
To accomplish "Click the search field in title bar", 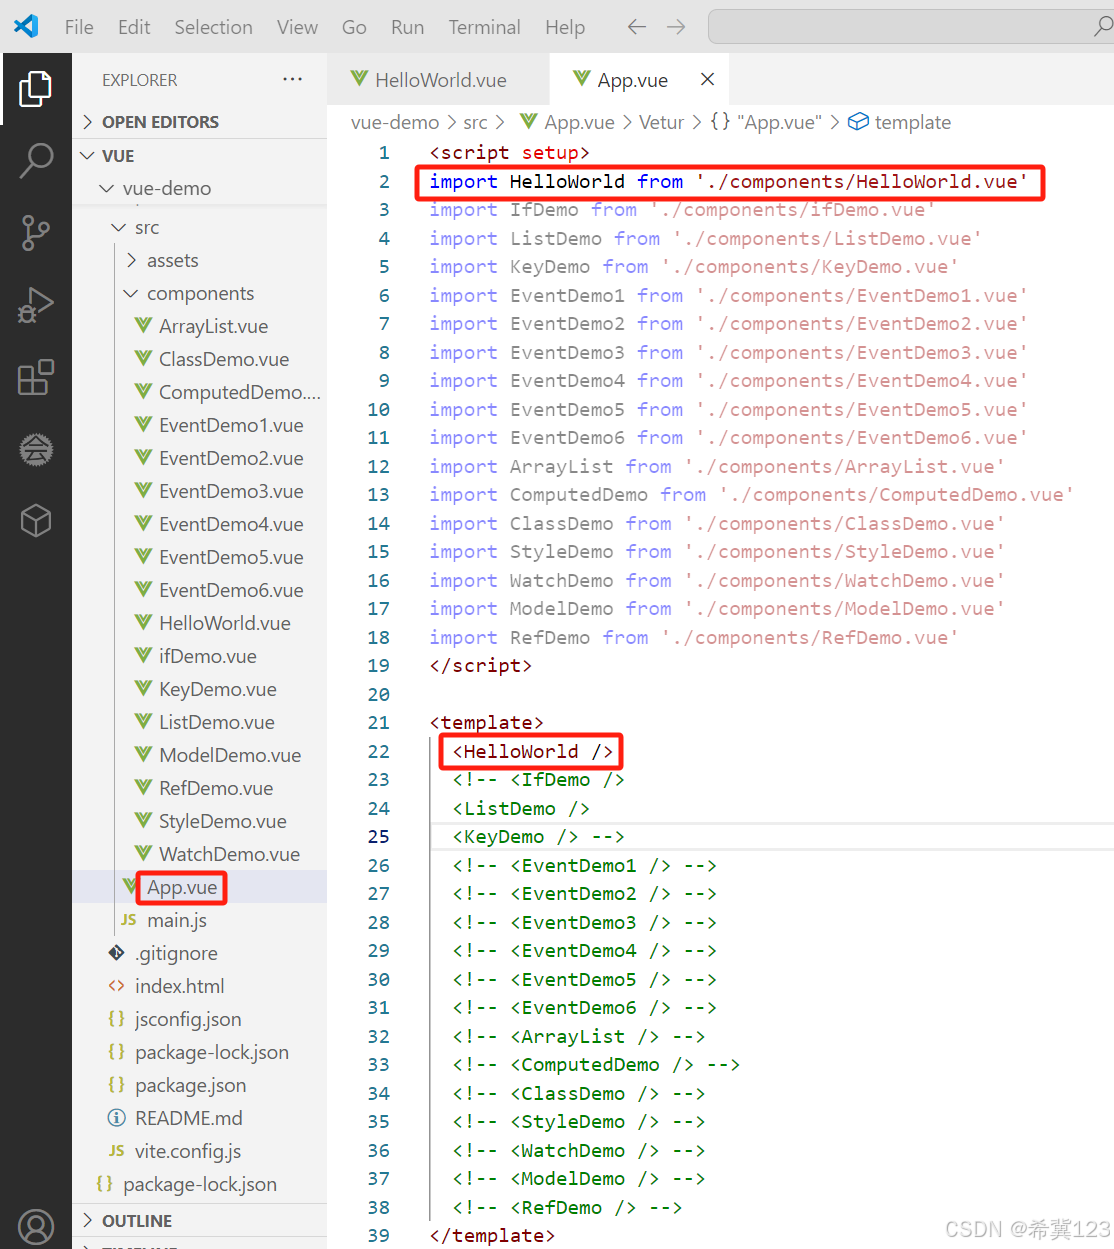I will 910,27.
